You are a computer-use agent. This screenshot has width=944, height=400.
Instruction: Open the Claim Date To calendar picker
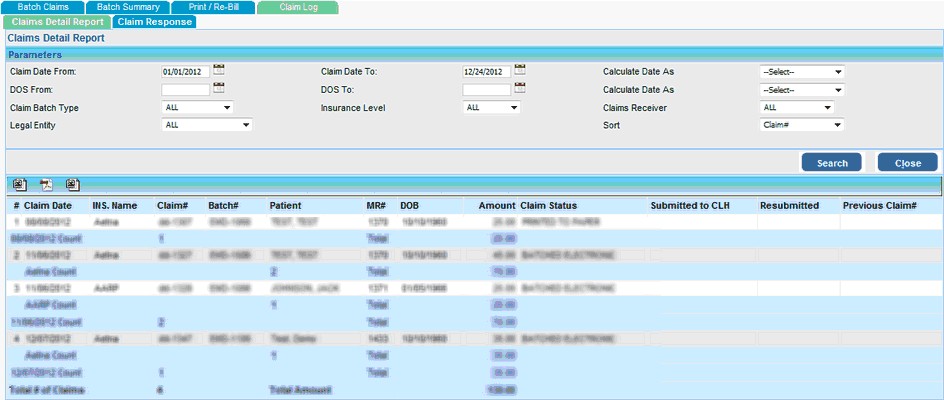[x=520, y=71]
